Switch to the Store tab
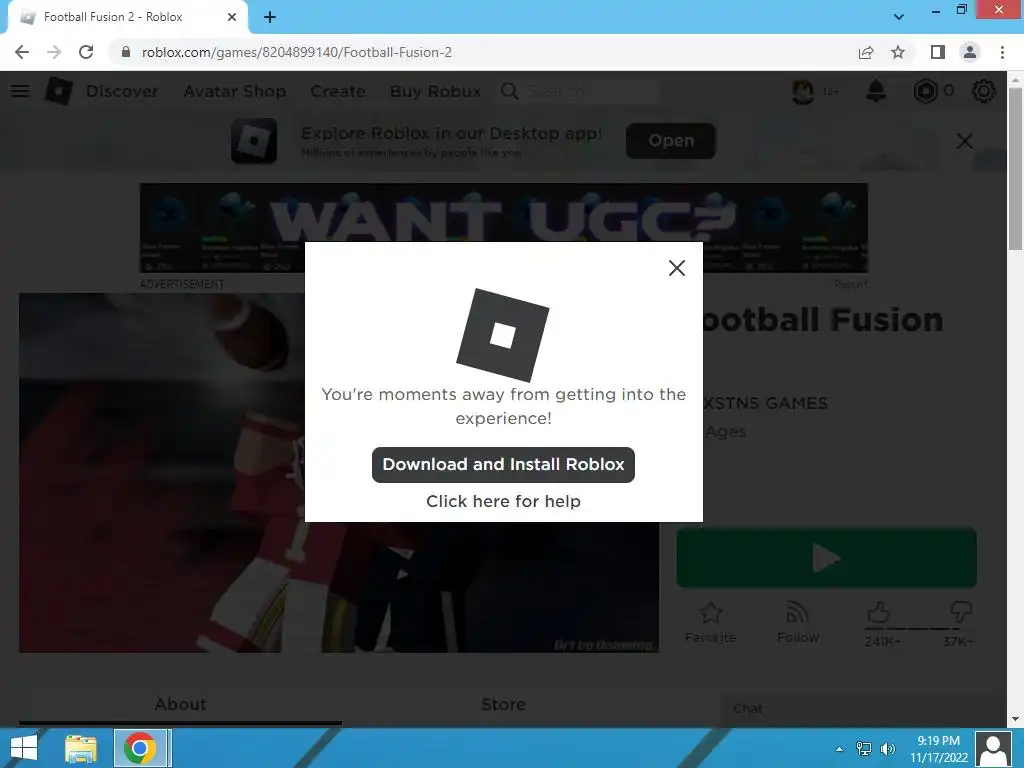Screen dimensions: 1024x768 click(503, 704)
